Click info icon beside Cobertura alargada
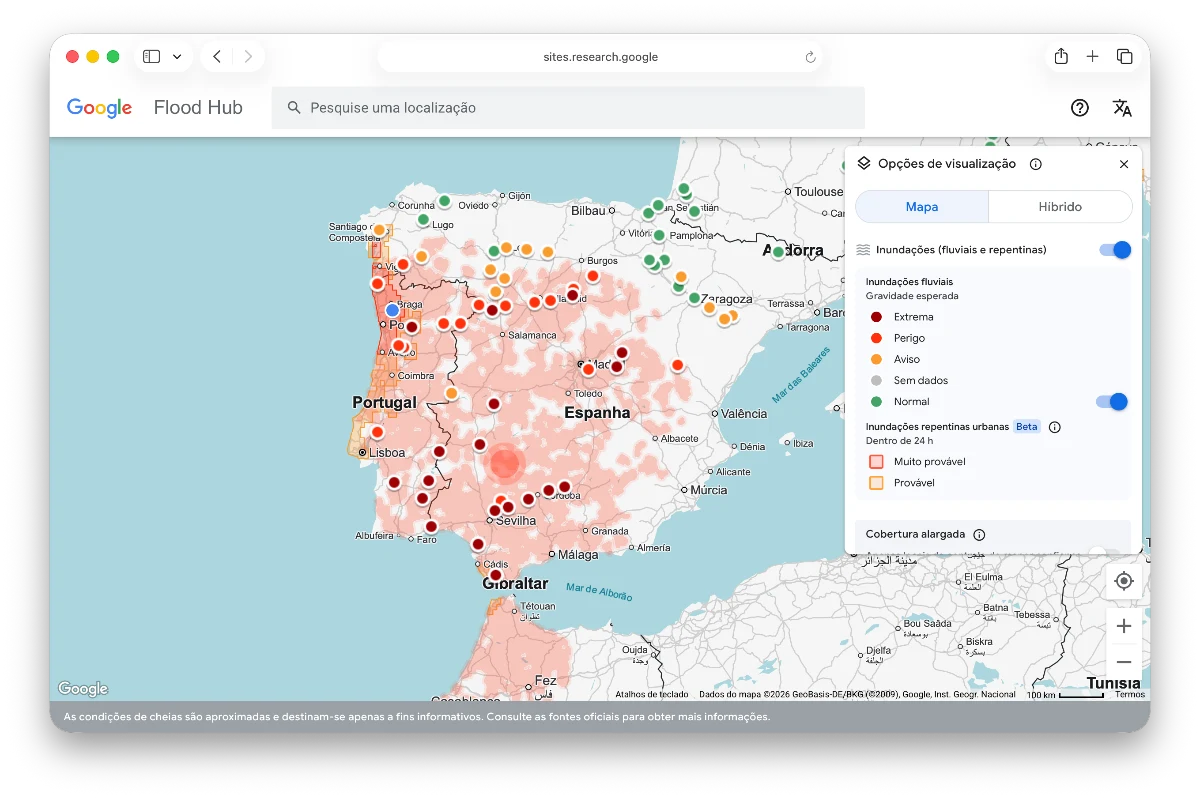 [x=979, y=535]
